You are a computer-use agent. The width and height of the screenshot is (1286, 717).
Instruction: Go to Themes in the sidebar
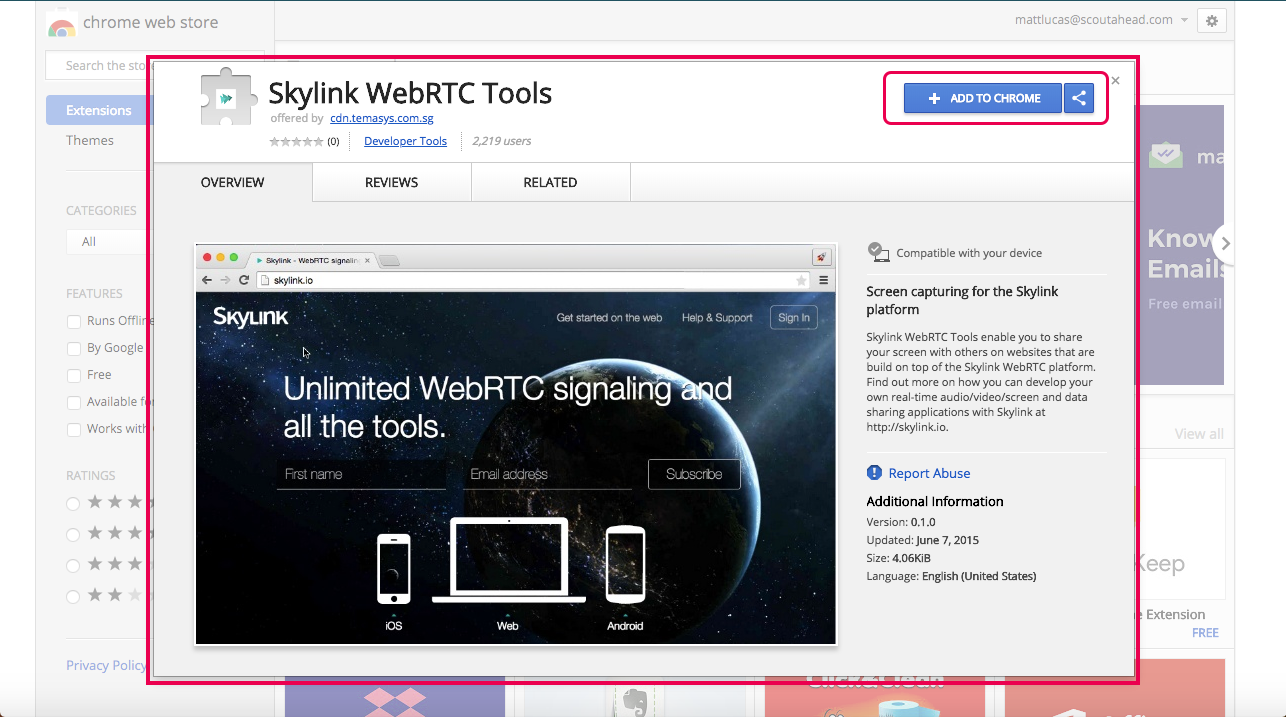[x=90, y=140]
